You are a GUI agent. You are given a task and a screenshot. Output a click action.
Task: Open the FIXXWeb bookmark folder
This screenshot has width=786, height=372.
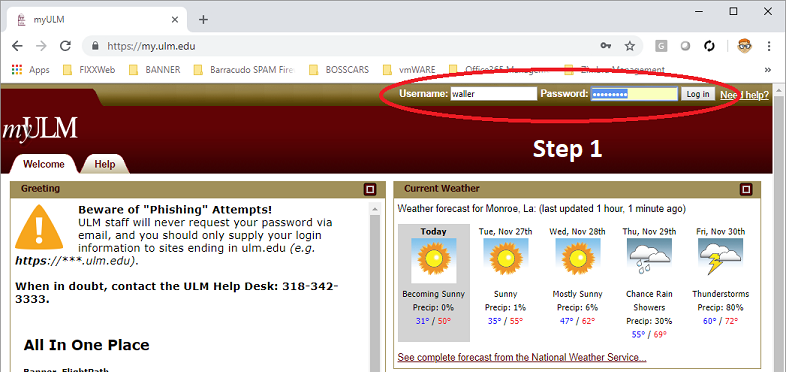click(89, 70)
